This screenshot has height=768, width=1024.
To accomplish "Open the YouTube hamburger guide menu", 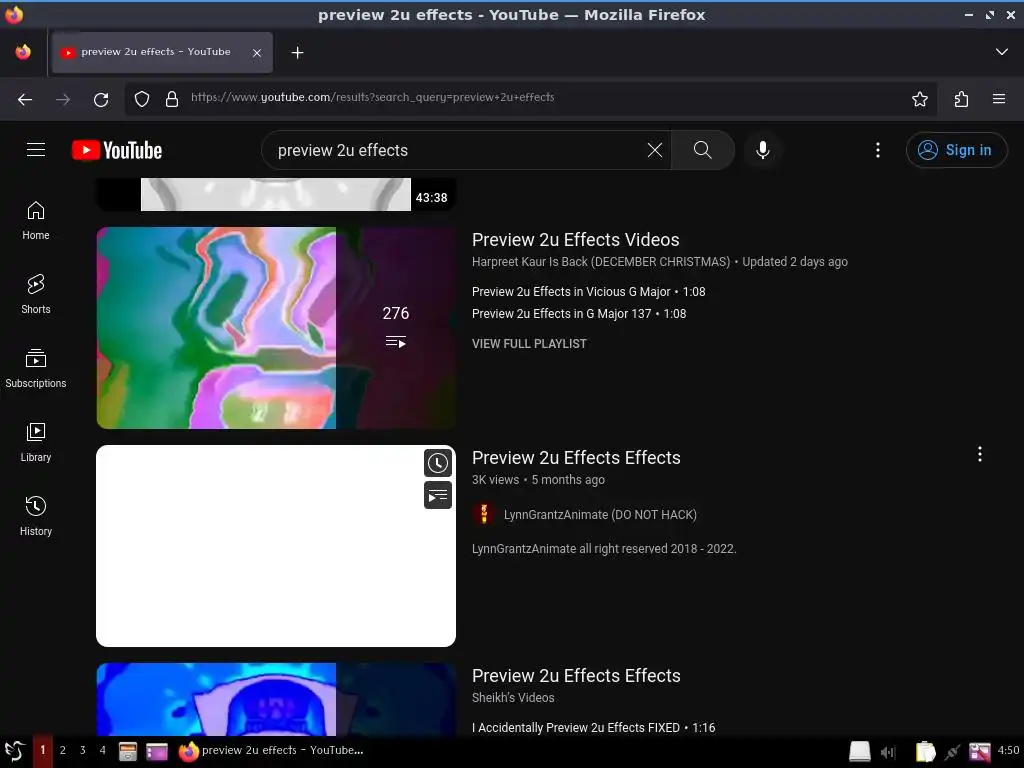I will pyautogui.click(x=36, y=150).
